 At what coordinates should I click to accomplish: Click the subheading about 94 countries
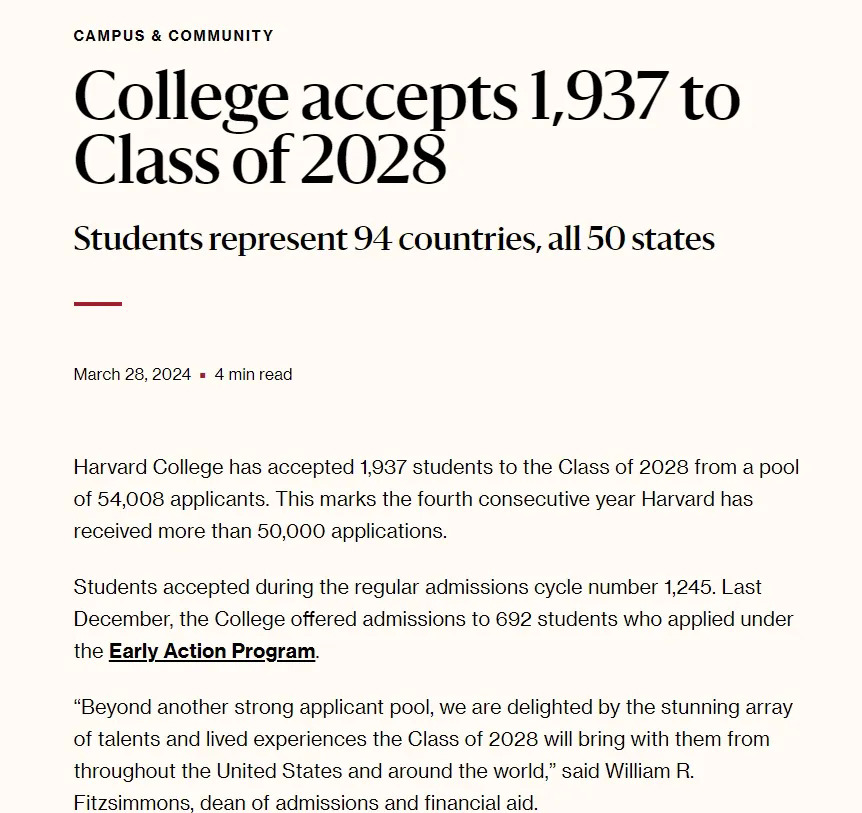pyautogui.click(x=394, y=240)
